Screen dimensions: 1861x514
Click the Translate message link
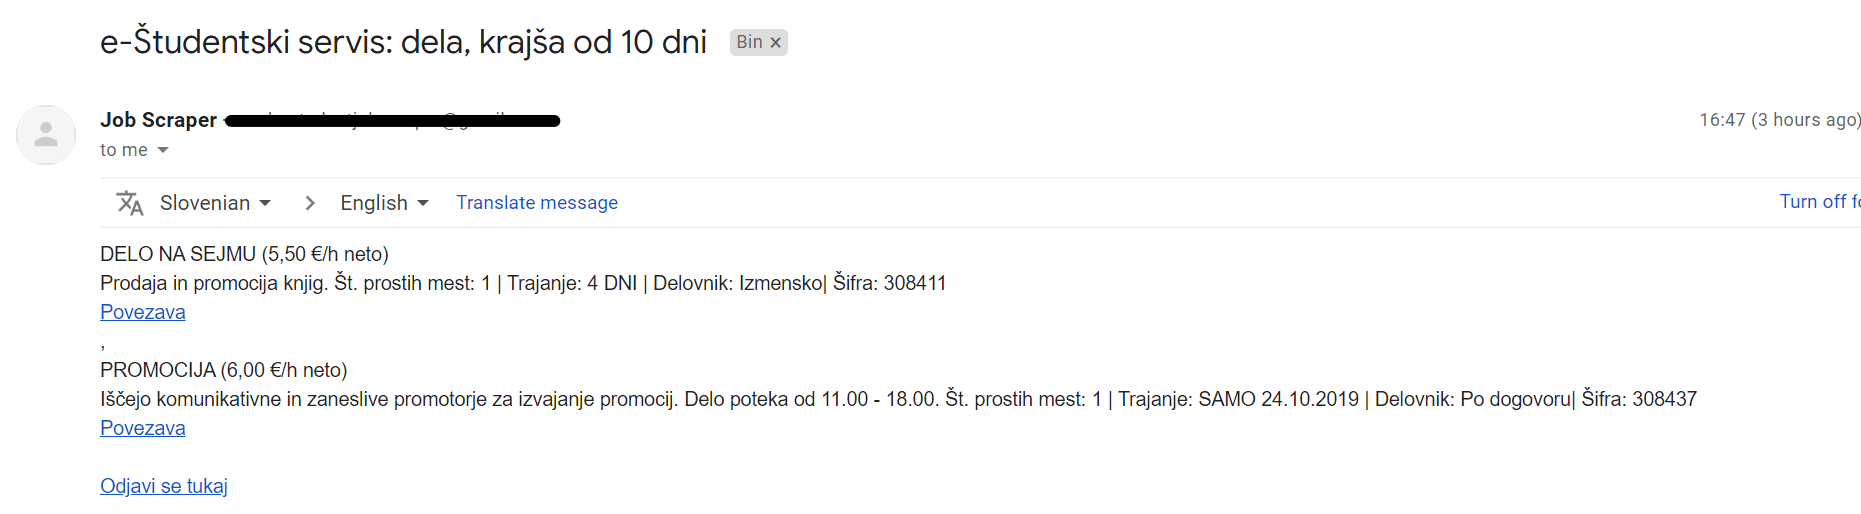tap(537, 203)
